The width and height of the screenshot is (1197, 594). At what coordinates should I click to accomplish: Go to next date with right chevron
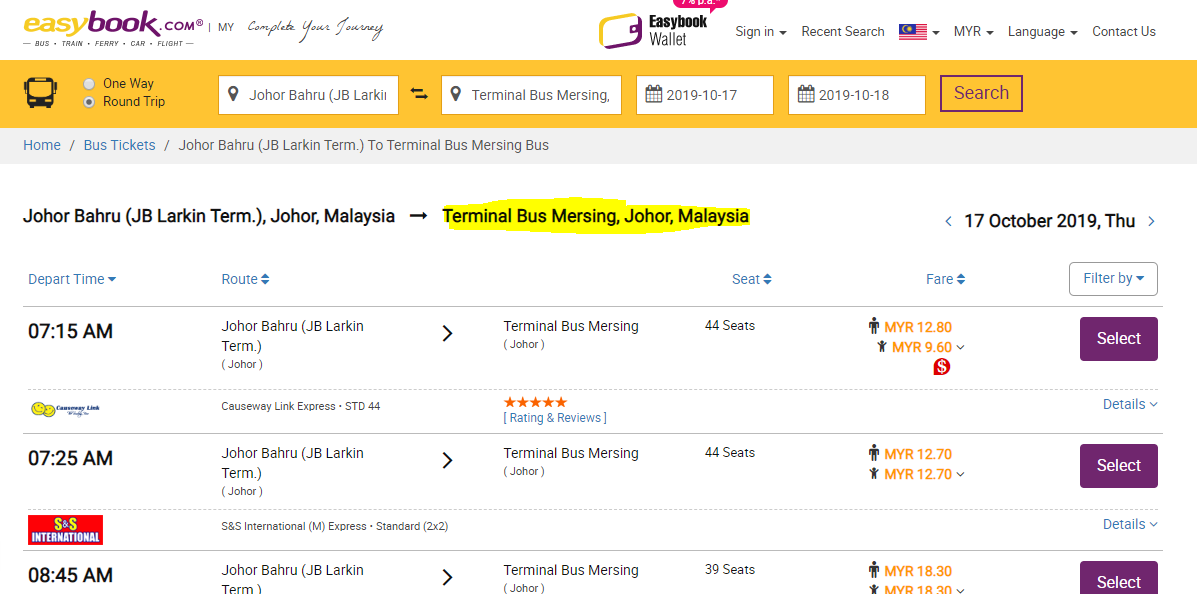(1152, 221)
